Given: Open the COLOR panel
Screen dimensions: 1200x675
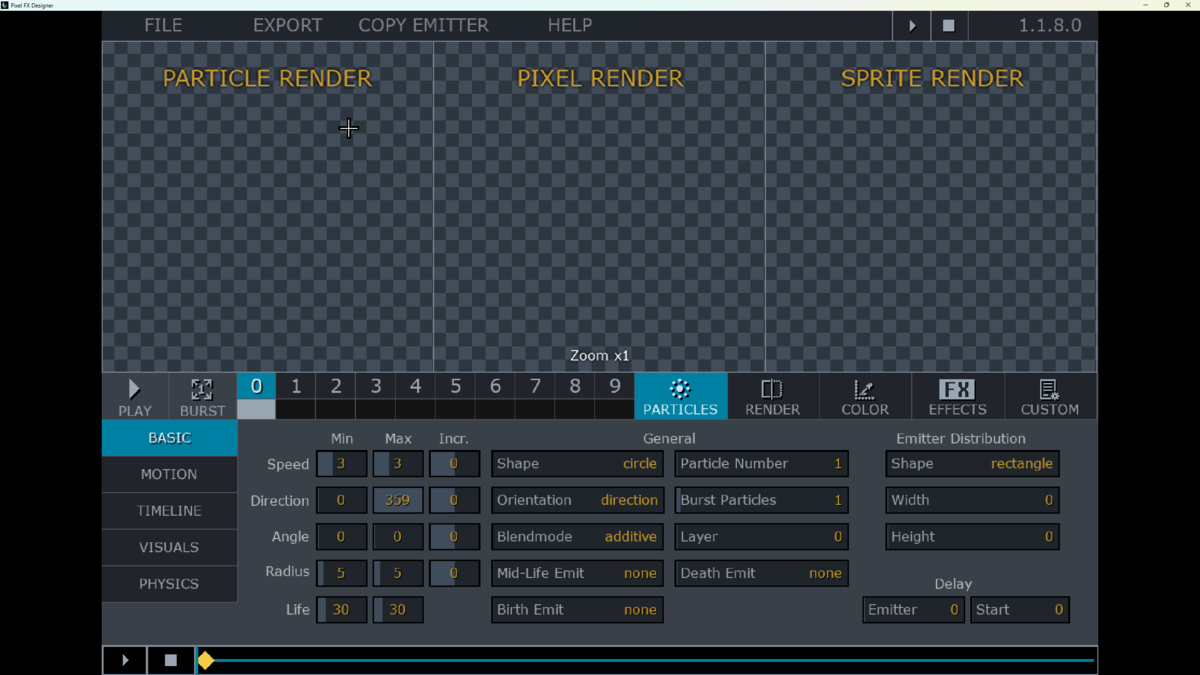Looking at the screenshot, I should tap(865, 397).
